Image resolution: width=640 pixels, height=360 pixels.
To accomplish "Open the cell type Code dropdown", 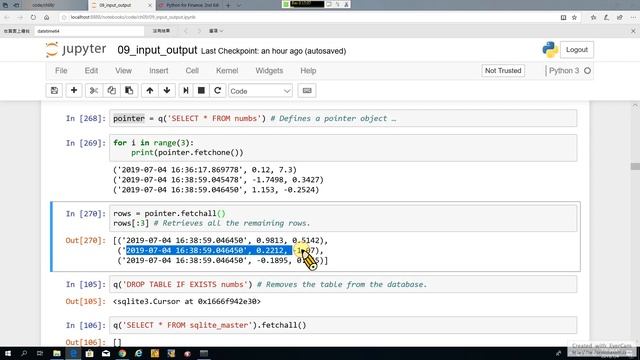I will click(x=260, y=91).
